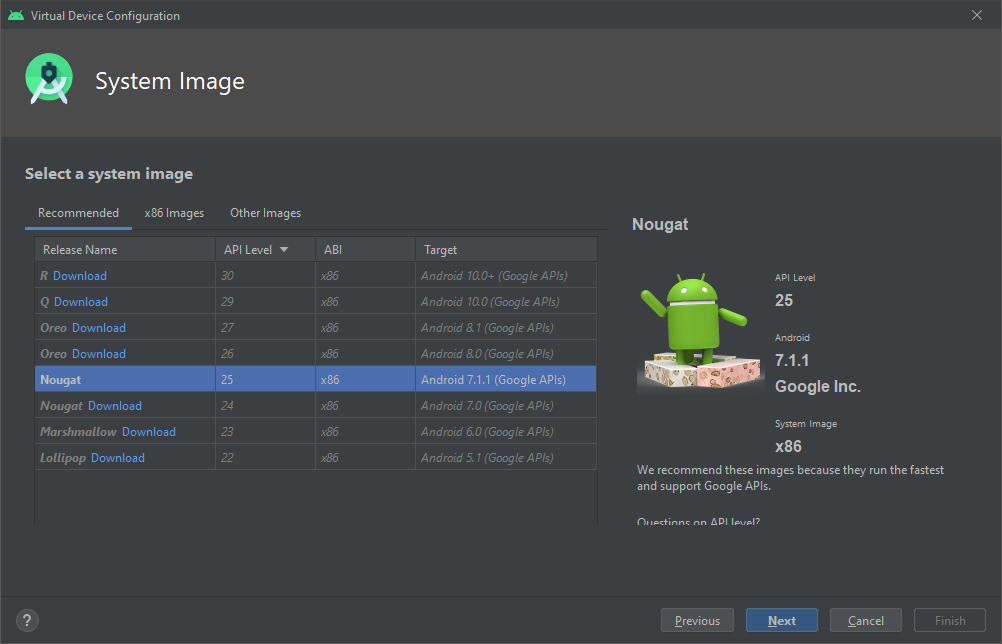Click the Android icon in title bar
Screen dimensions: 1002x644
[x=15, y=15]
